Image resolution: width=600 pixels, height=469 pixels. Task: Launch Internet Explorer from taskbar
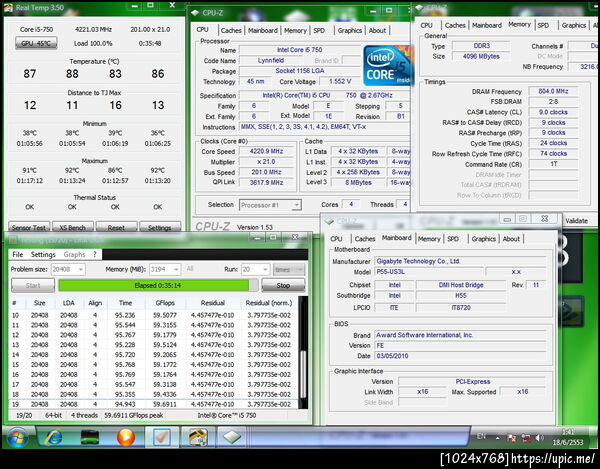pyautogui.click(x=54, y=437)
